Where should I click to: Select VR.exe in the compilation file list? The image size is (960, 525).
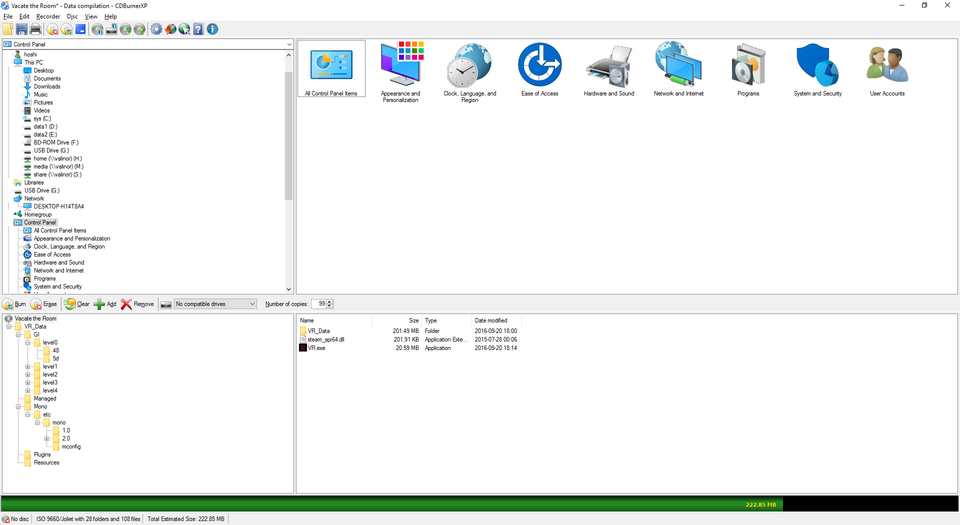317,348
